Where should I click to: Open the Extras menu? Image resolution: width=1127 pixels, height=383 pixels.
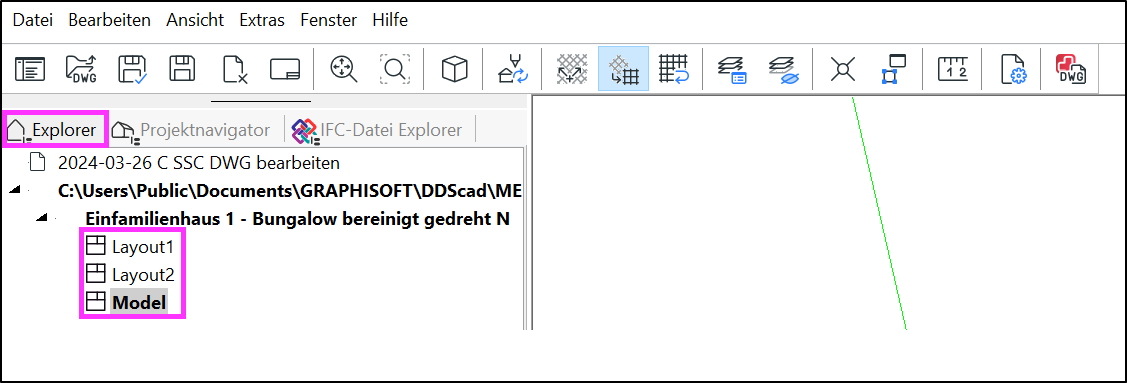click(262, 20)
